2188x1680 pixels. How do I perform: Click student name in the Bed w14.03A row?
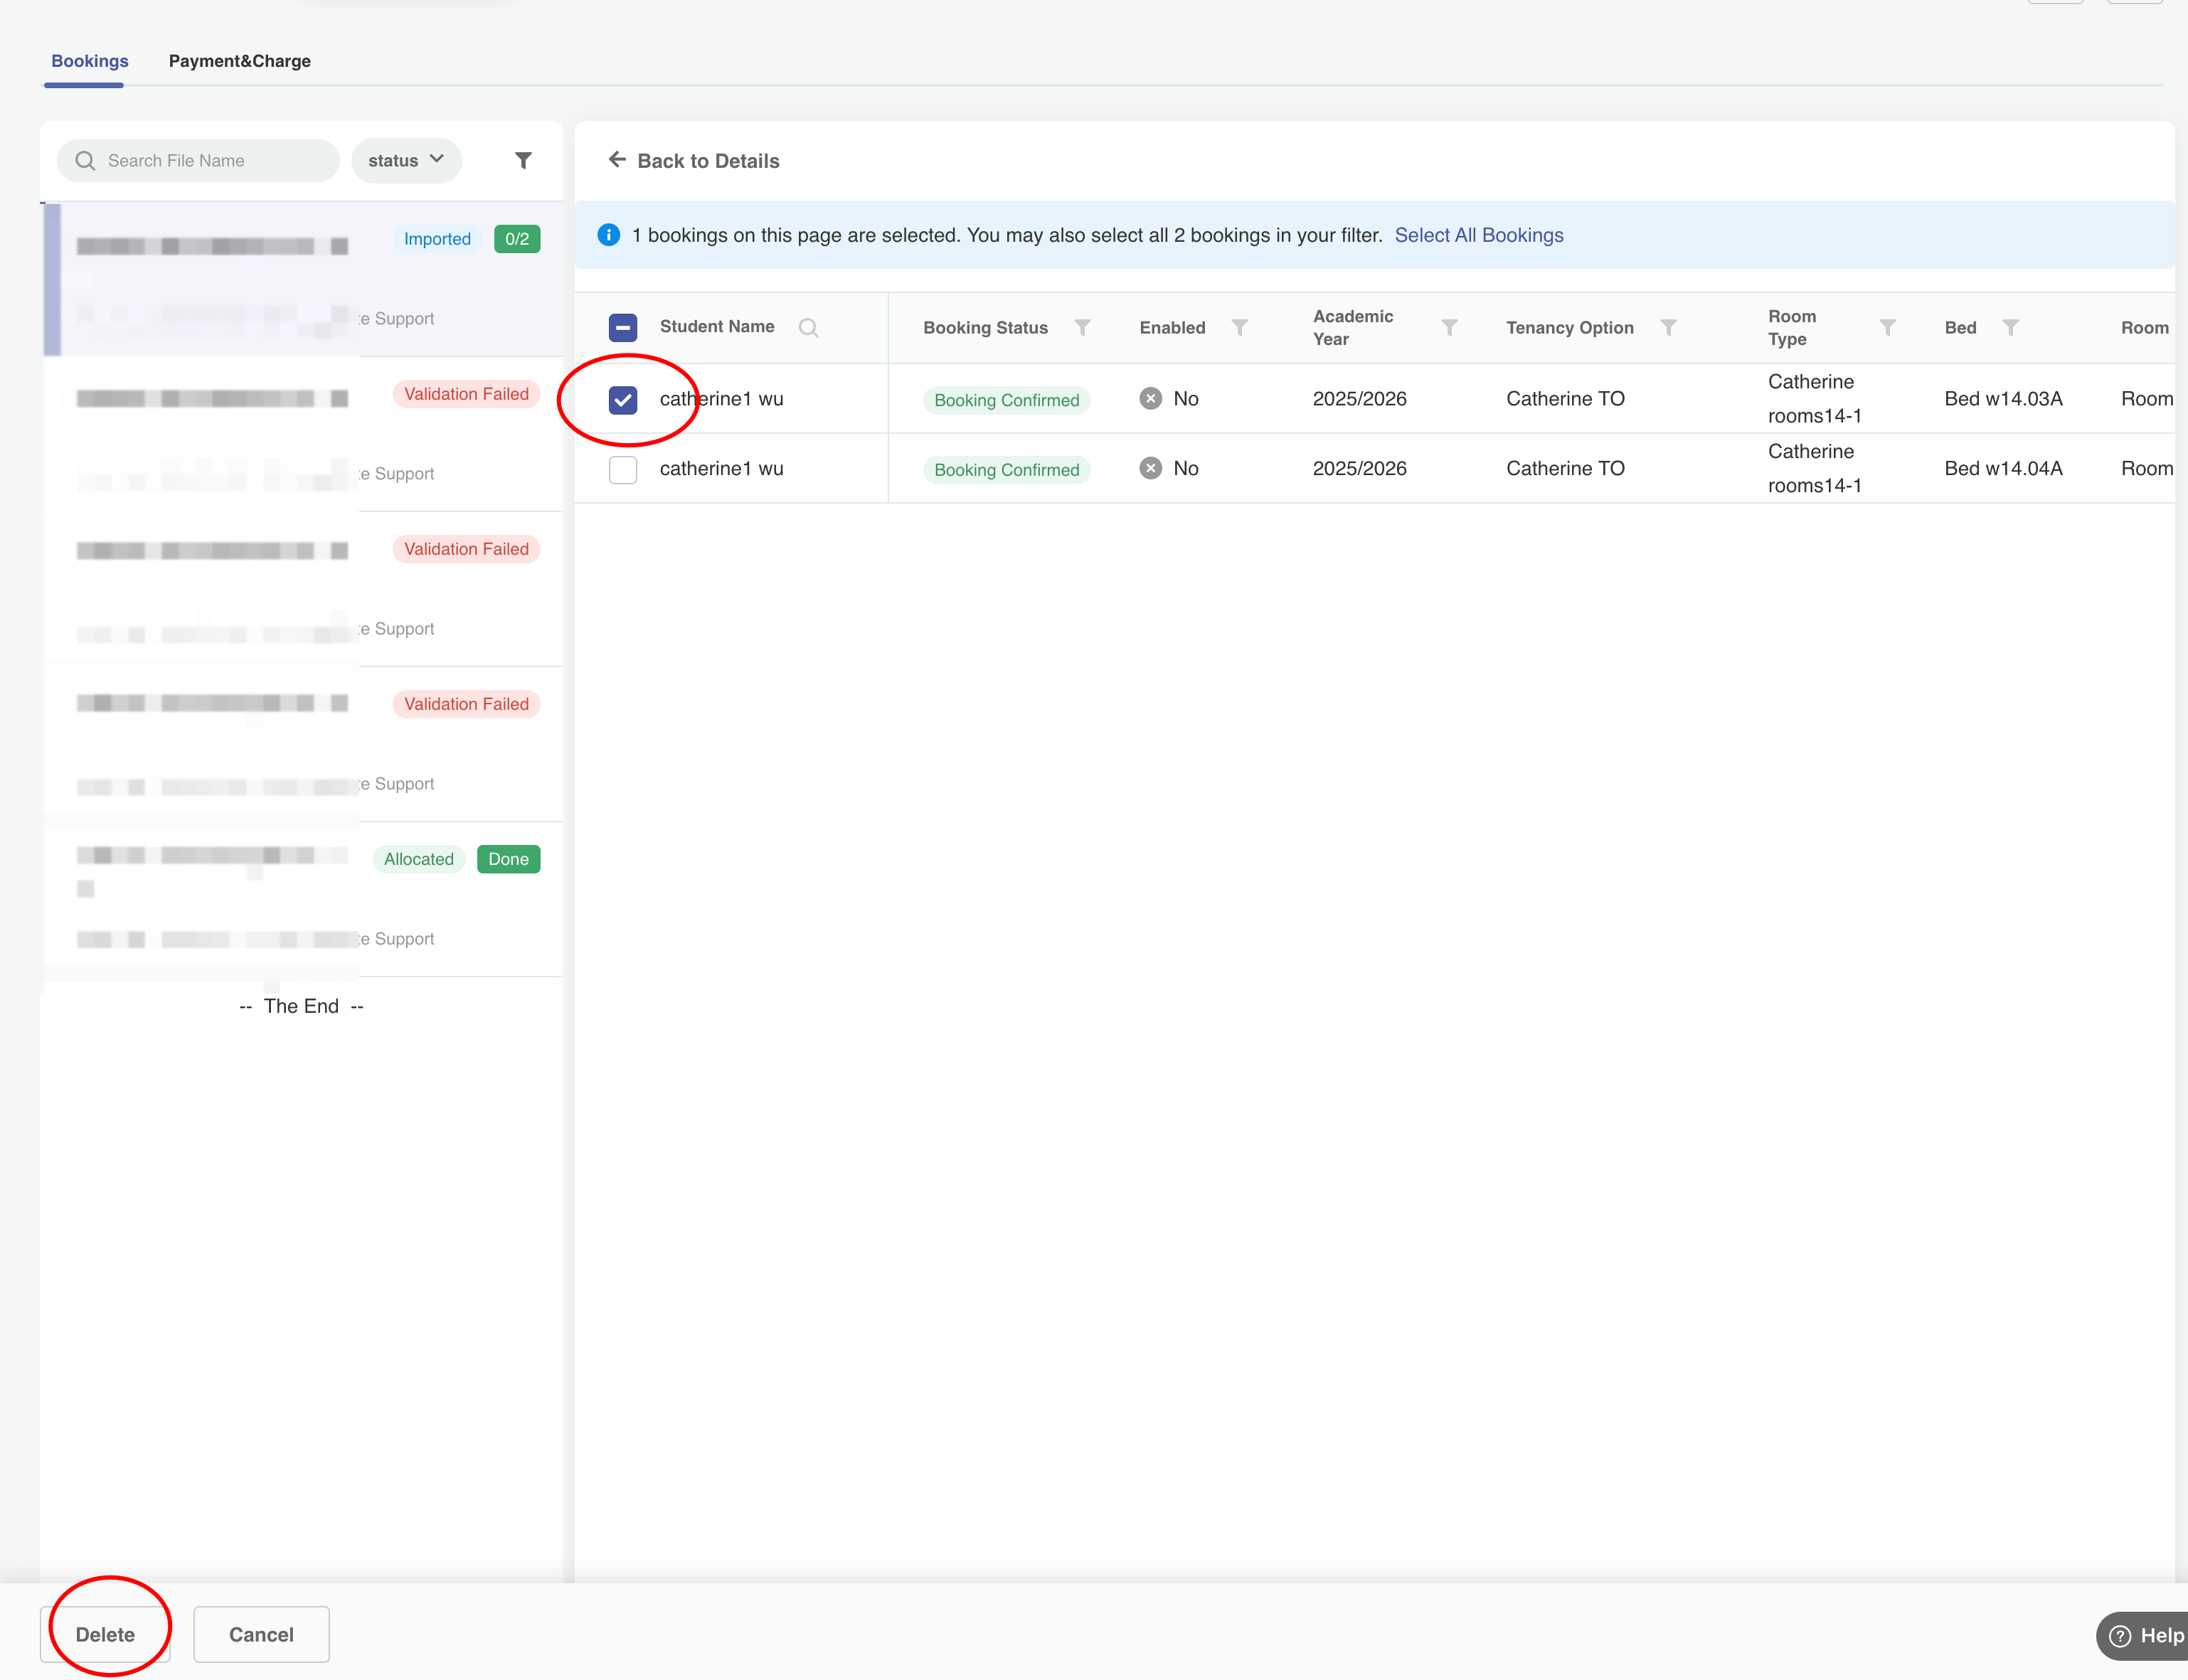(721, 398)
